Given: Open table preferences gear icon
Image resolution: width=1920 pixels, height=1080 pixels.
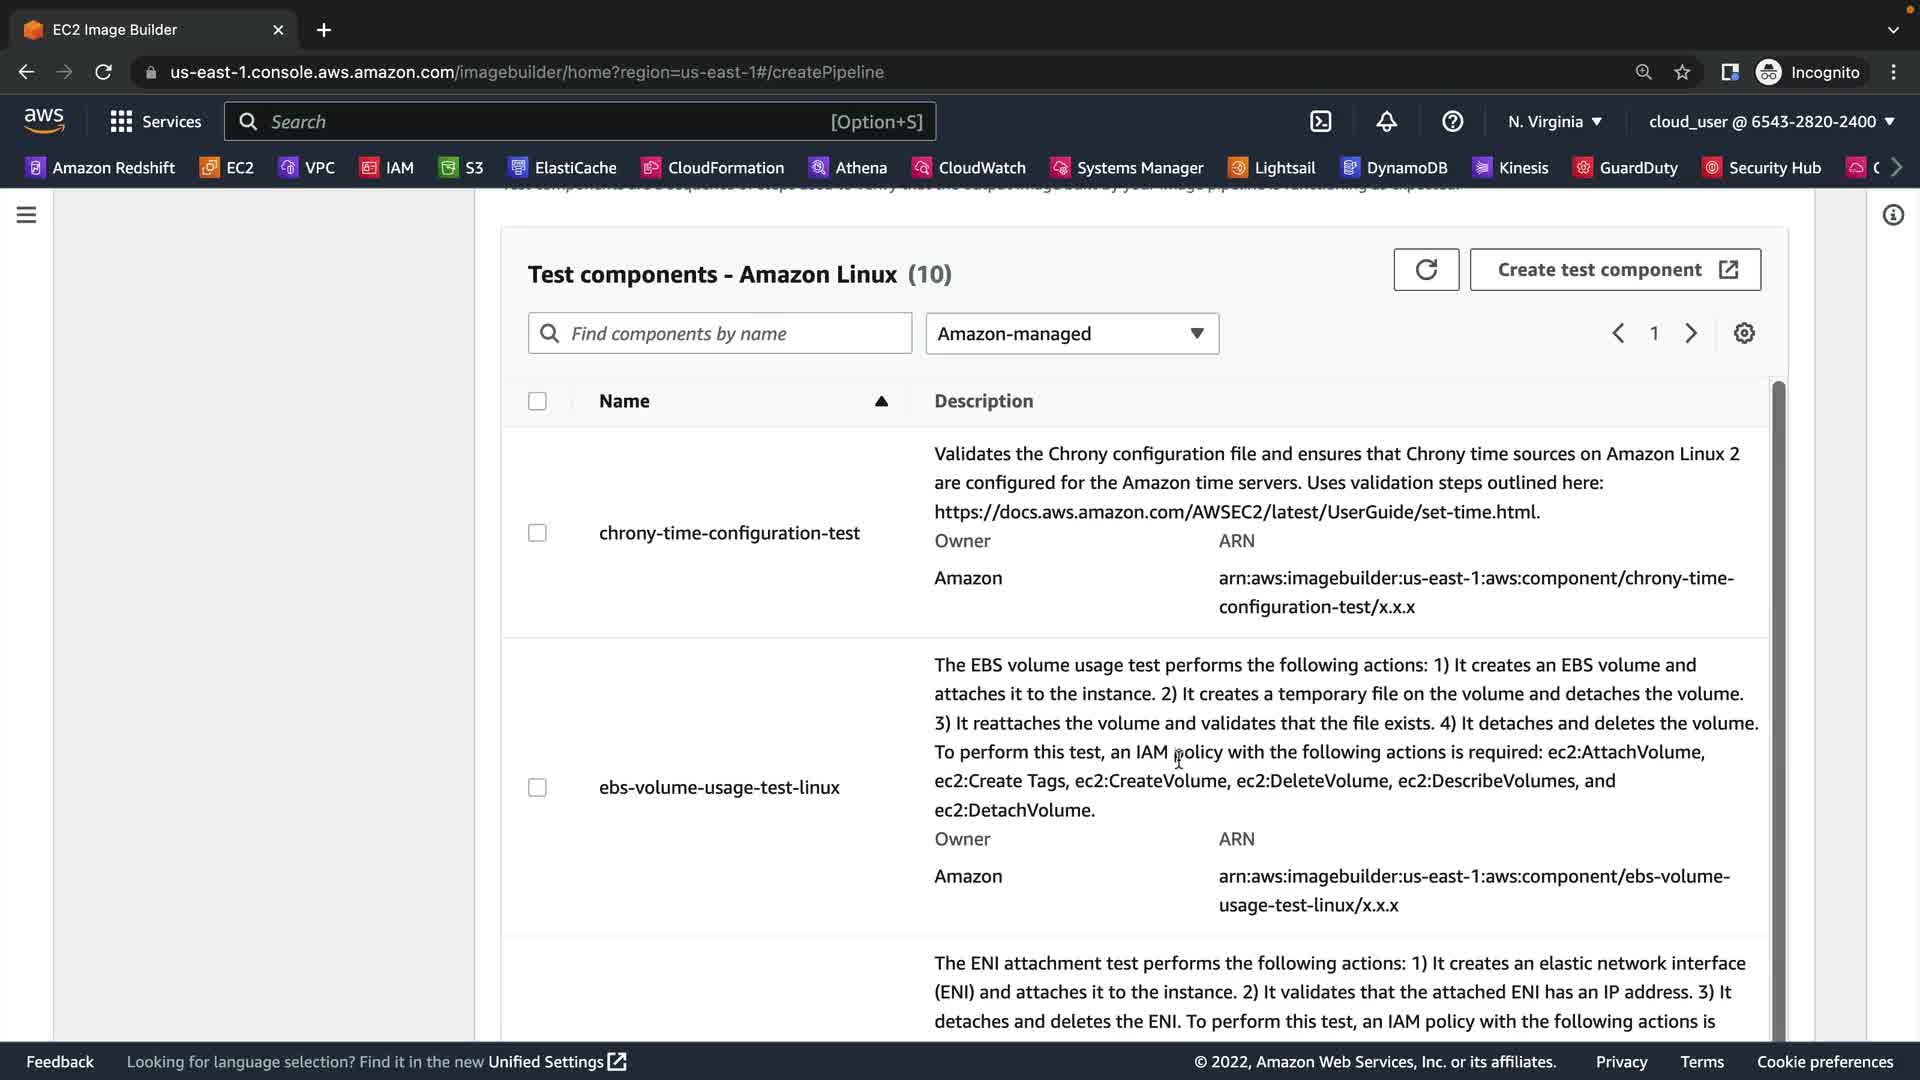Looking at the screenshot, I should pyautogui.click(x=1744, y=334).
